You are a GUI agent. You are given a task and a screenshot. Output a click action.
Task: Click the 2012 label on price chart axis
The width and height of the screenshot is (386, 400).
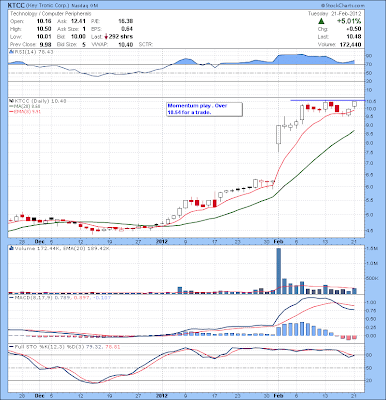(x=162, y=241)
